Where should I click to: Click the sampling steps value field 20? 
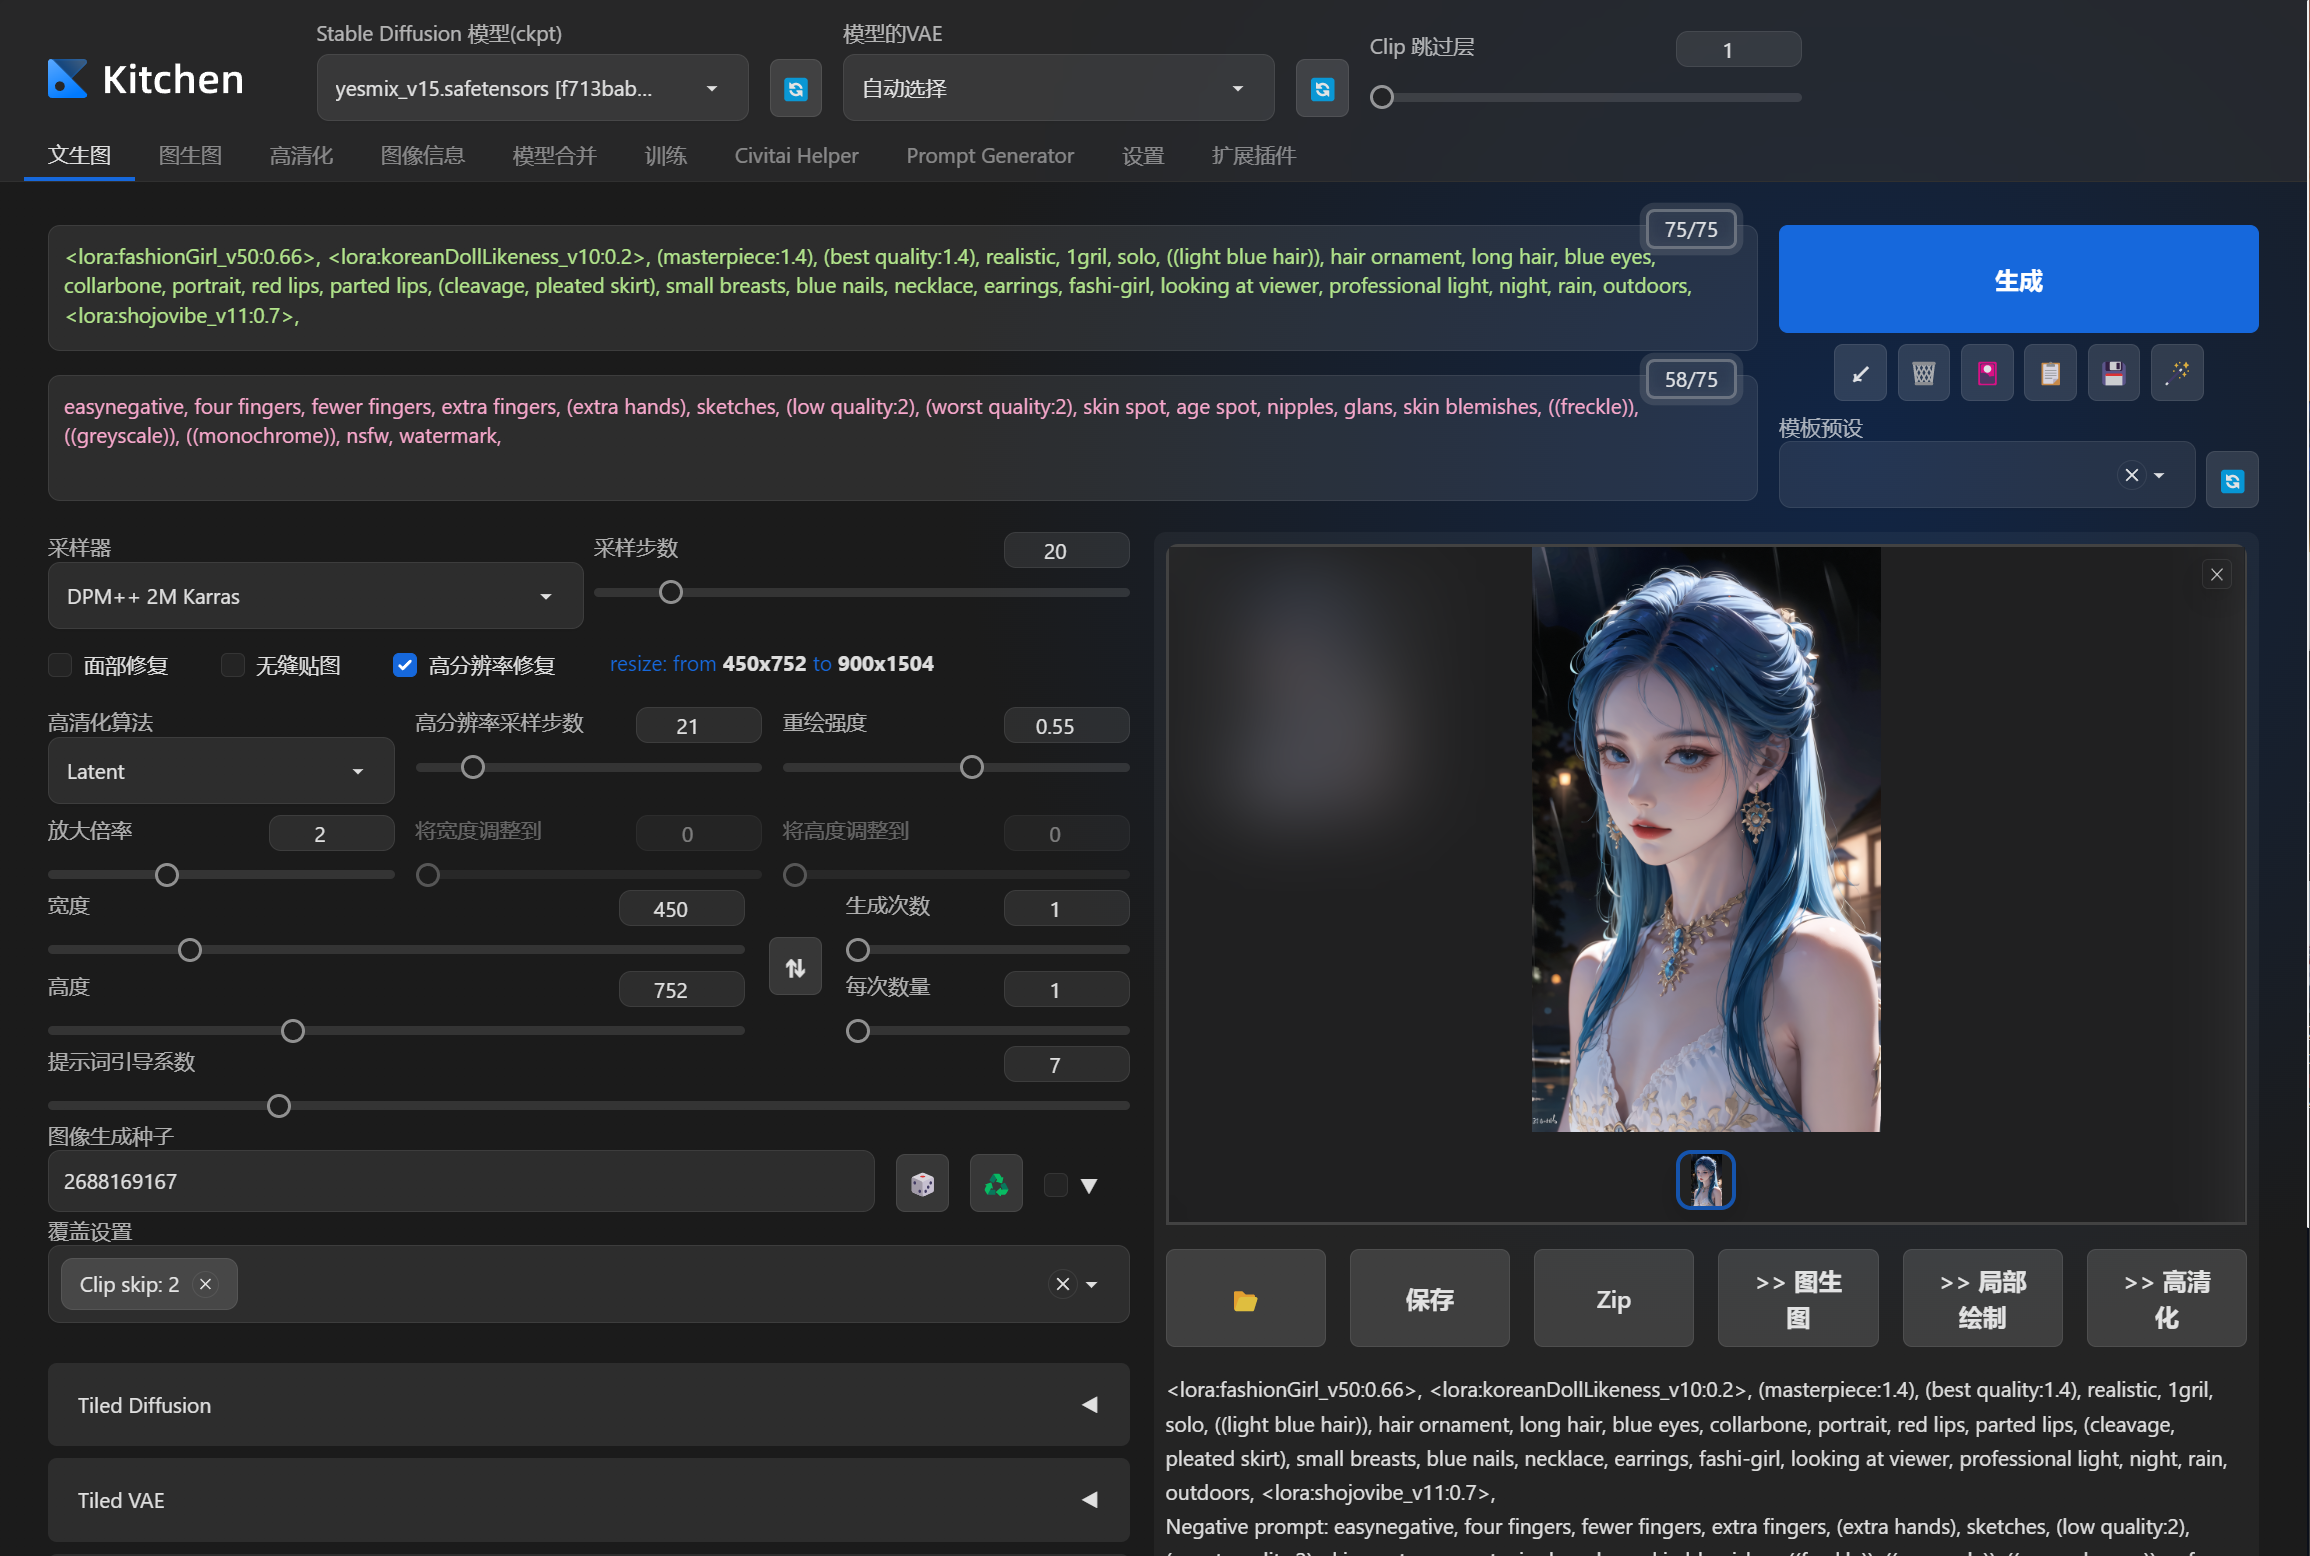(1066, 551)
